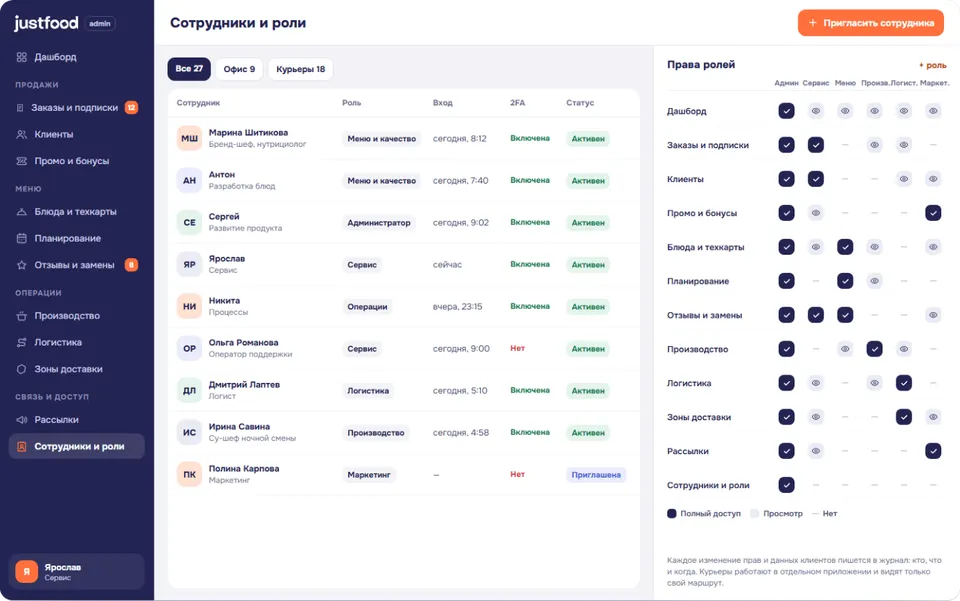
Task: Click the Ирина Савина employee name
Action: click(x=239, y=427)
